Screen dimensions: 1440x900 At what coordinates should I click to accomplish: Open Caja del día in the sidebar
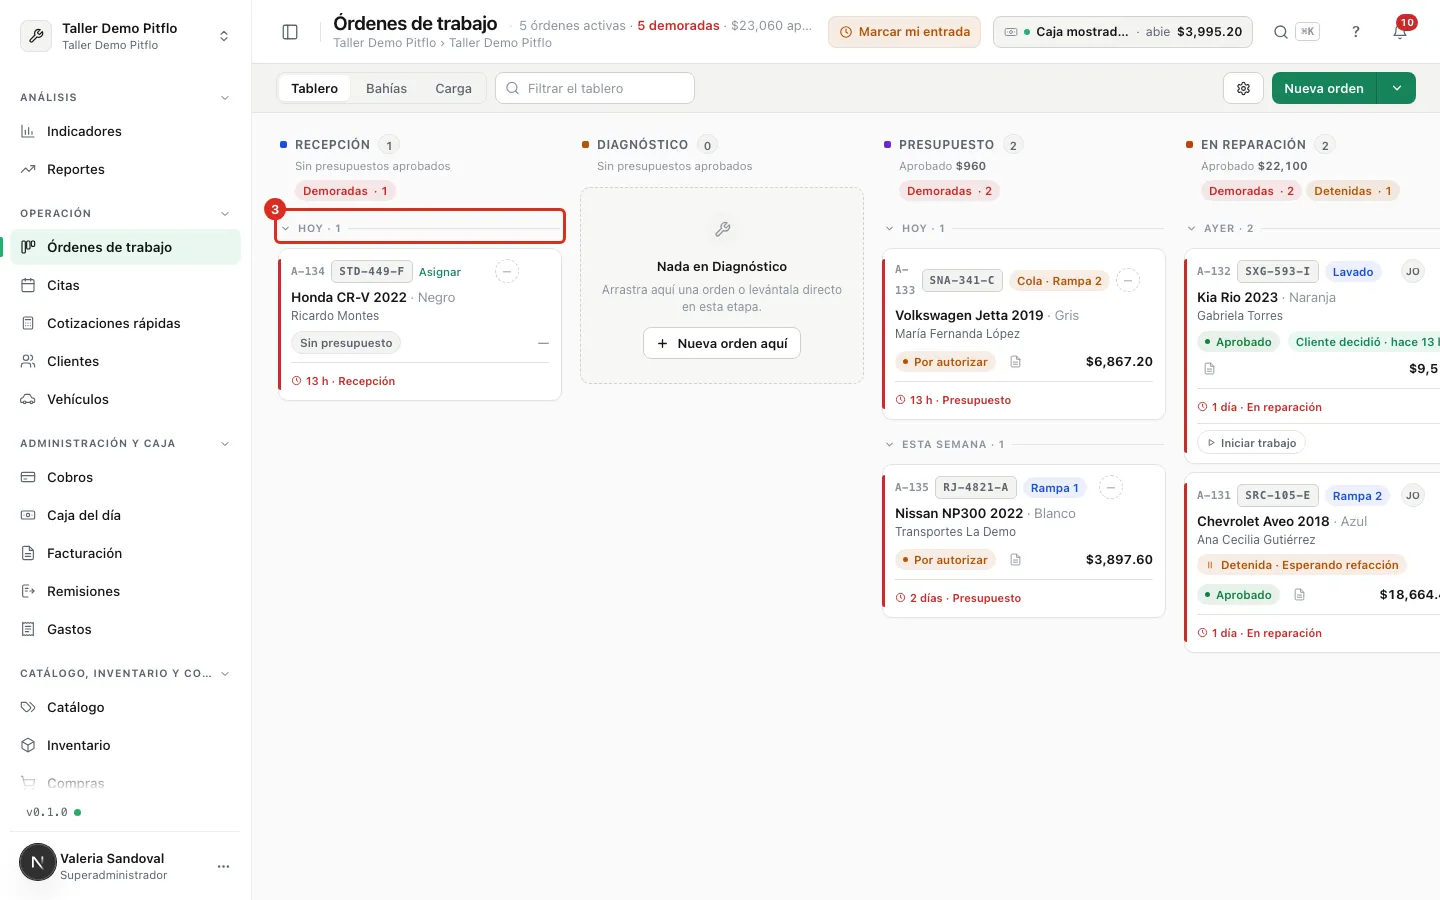click(125, 515)
